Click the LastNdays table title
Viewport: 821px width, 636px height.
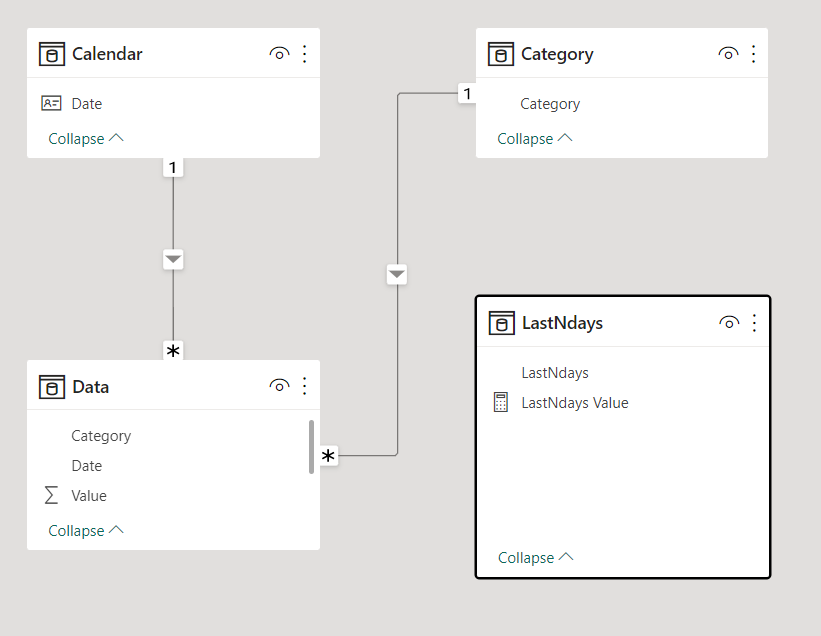click(562, 323)
